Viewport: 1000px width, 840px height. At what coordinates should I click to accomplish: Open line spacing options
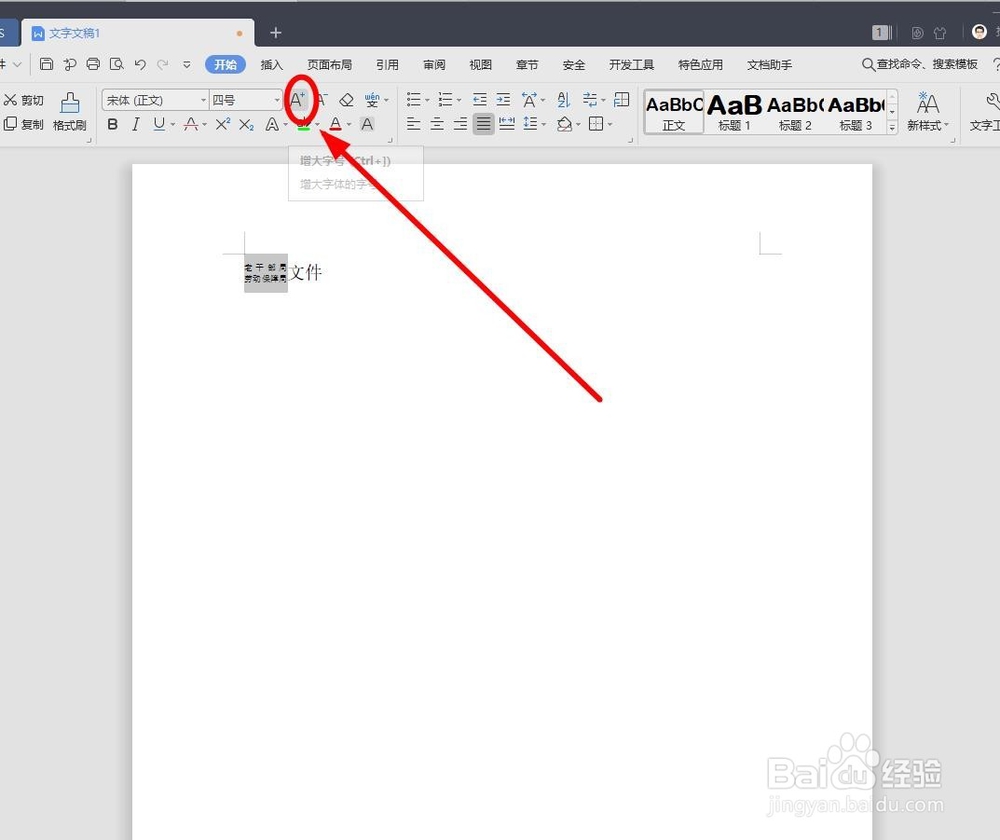[531, 124]
